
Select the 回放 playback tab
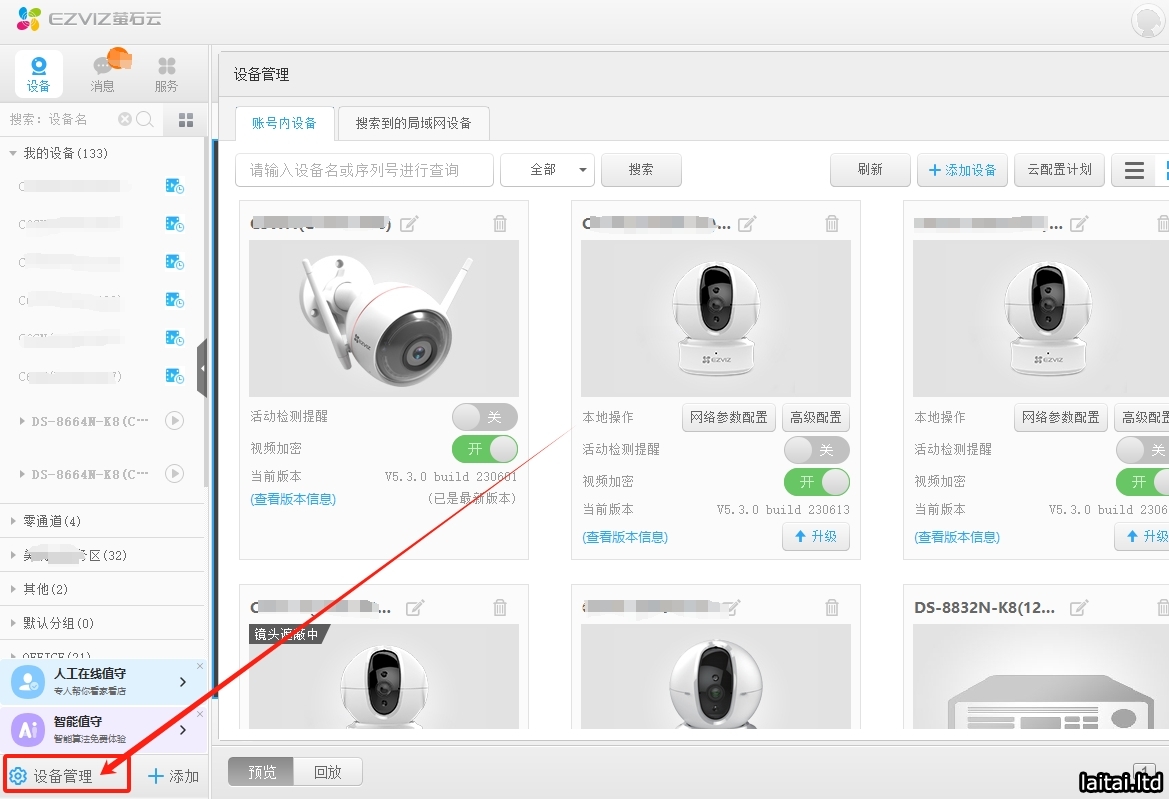327,772
